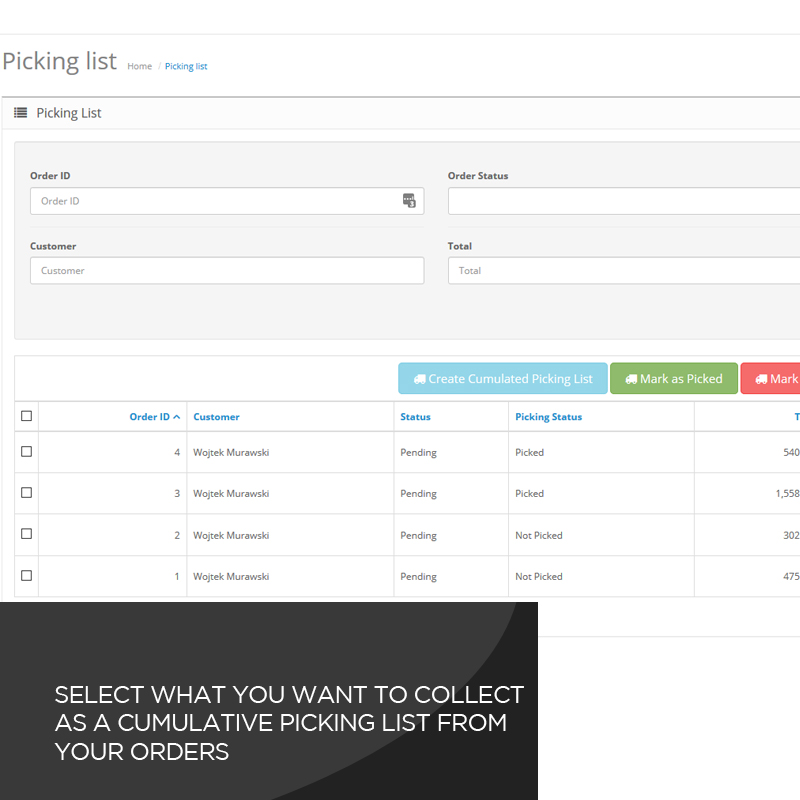
Task: Click the list icon beside Picking List heading
Action: click(20, 113)
